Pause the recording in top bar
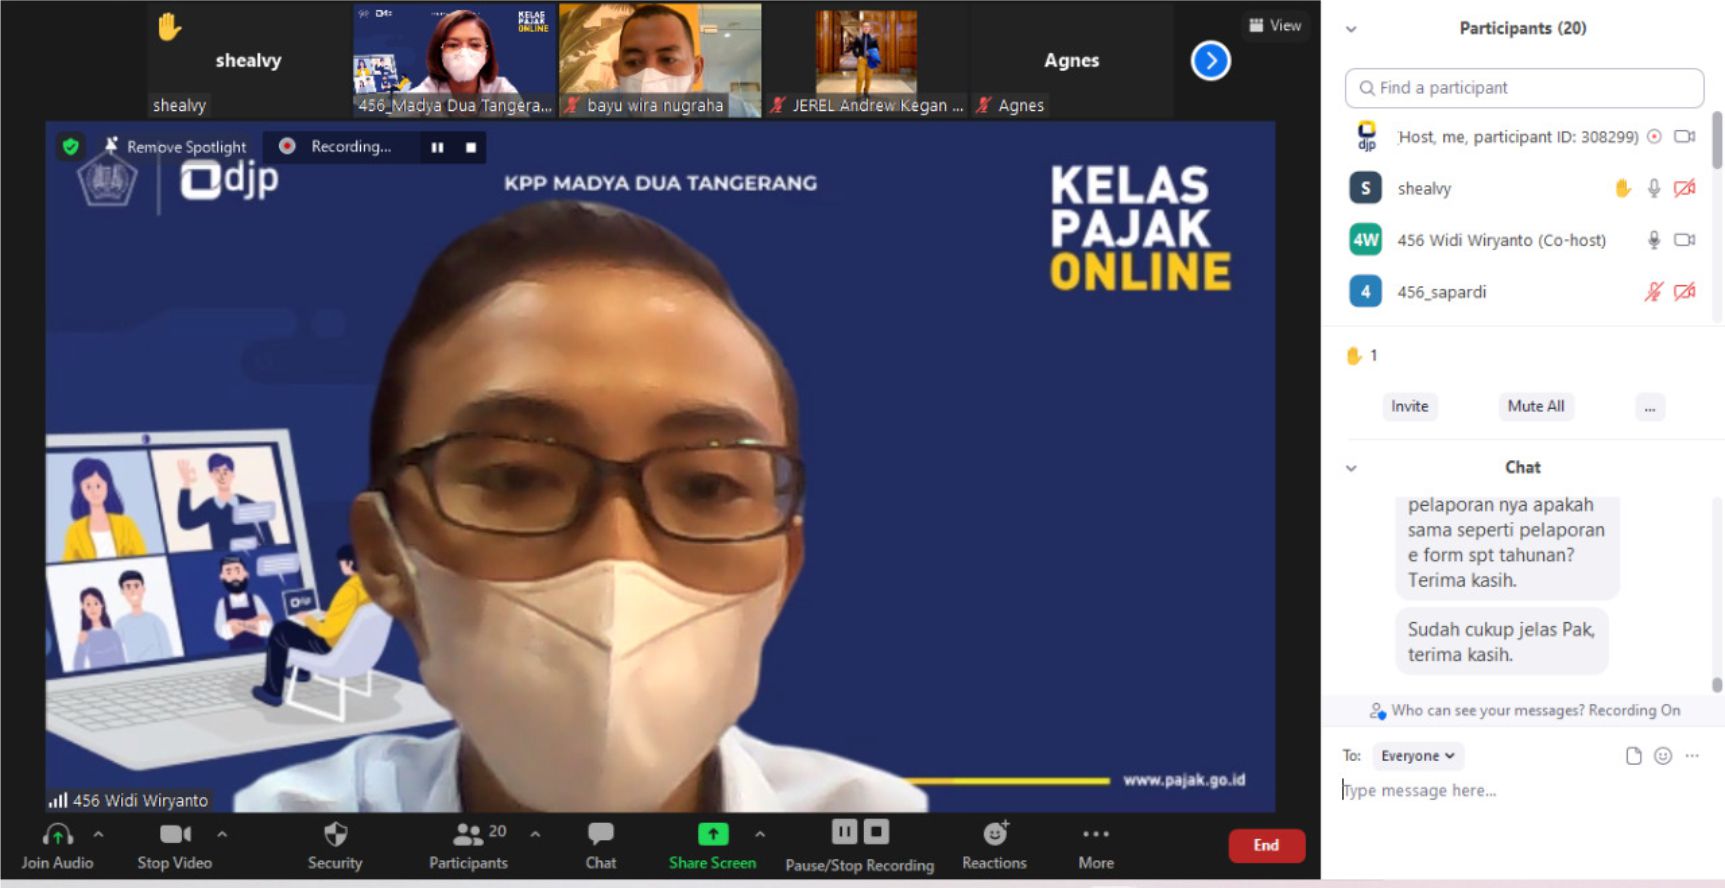 click(437, 147)
